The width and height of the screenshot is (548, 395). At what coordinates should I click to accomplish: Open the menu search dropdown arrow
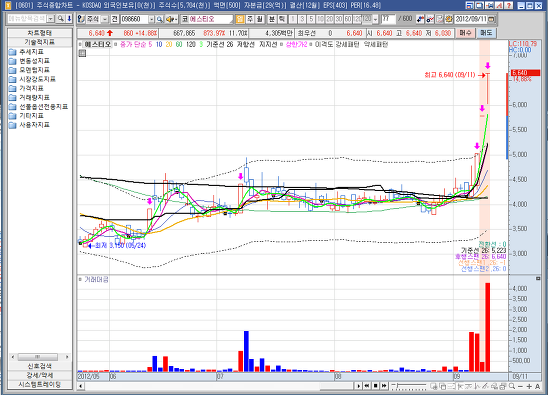coord(51,19)
